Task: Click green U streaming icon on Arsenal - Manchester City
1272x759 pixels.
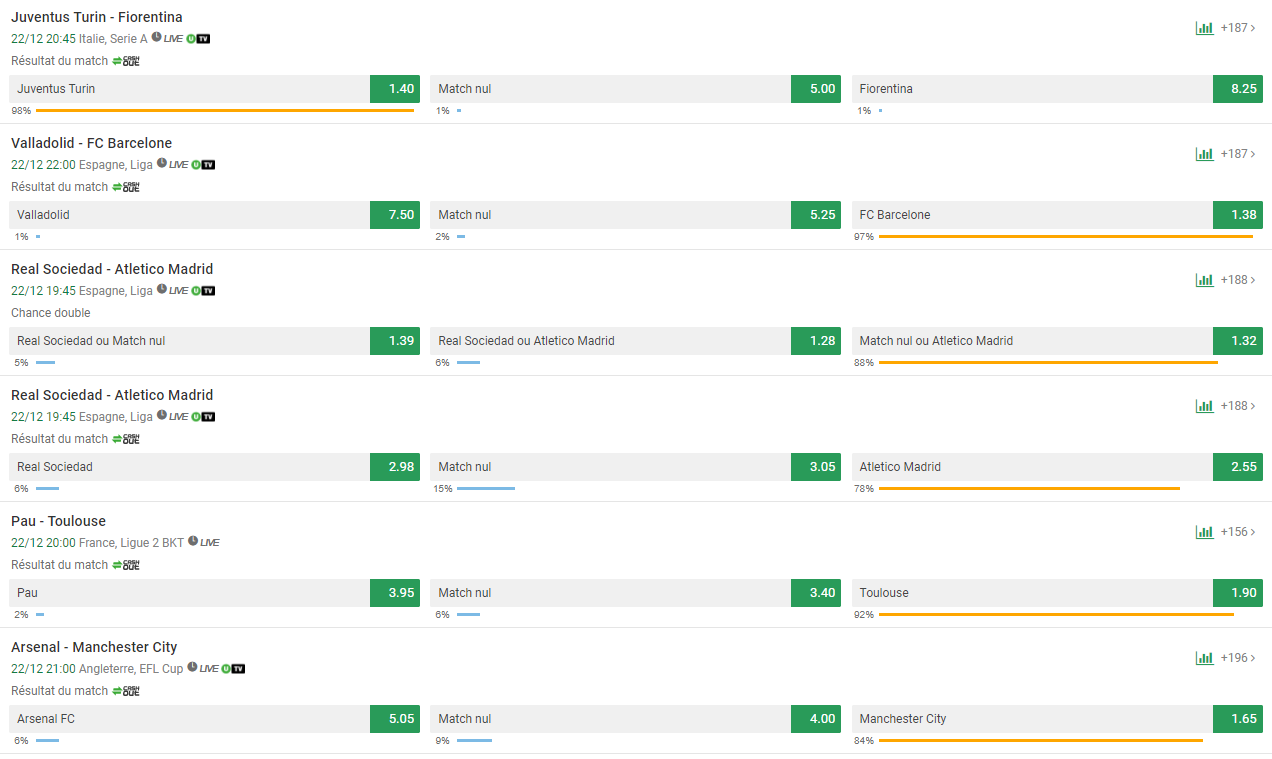Action: [225, 669]
